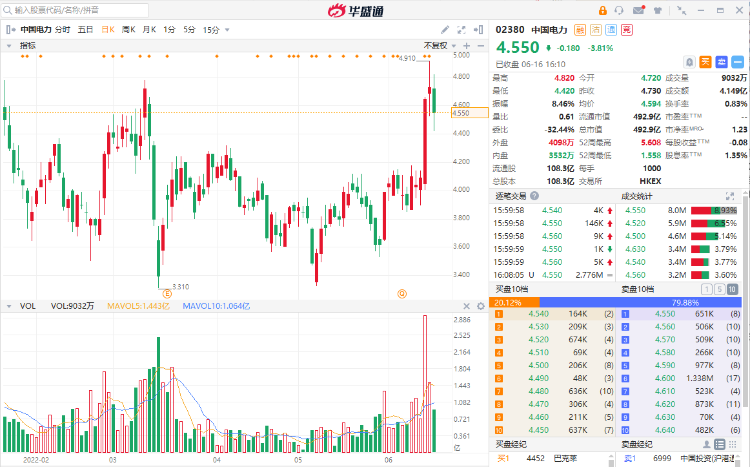This screenshot has height=467, width=750.
Task: Select the 日K chart tab
Action: [108, 30]
